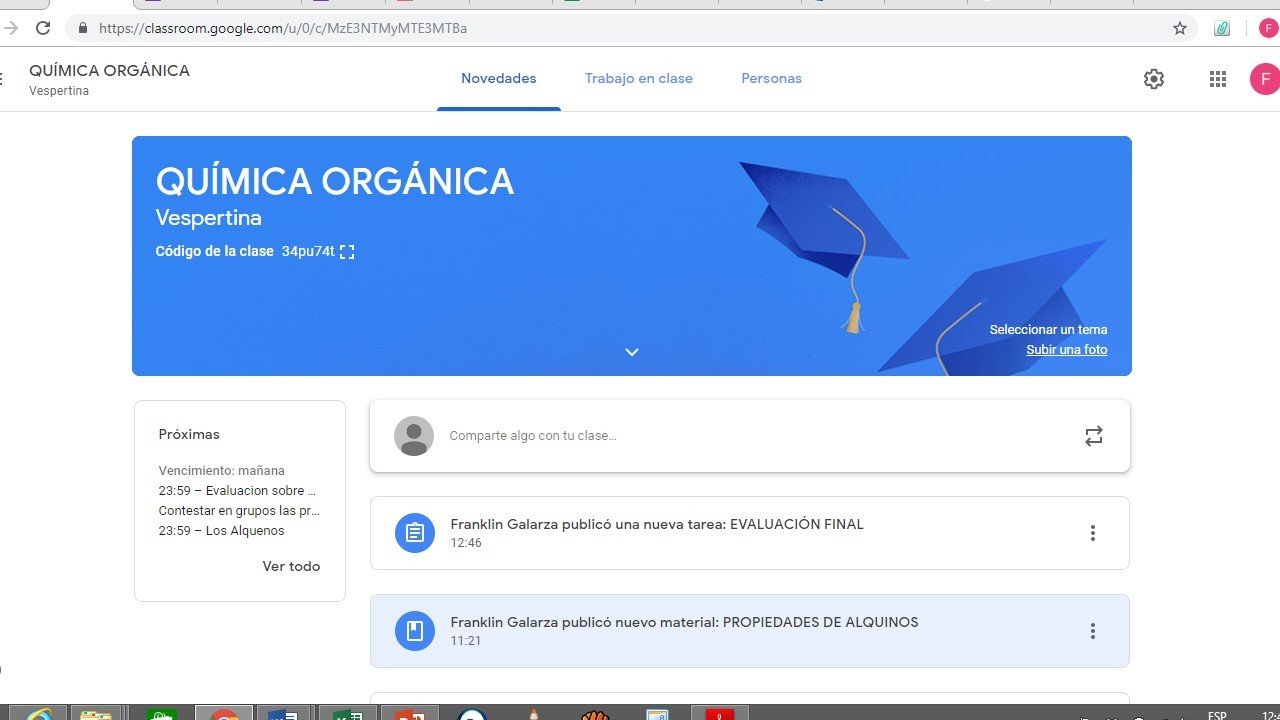Open options menu for EVALUACIÓN FINAL post
This screenshot has width=1280, height=720.
(1093, 533)
